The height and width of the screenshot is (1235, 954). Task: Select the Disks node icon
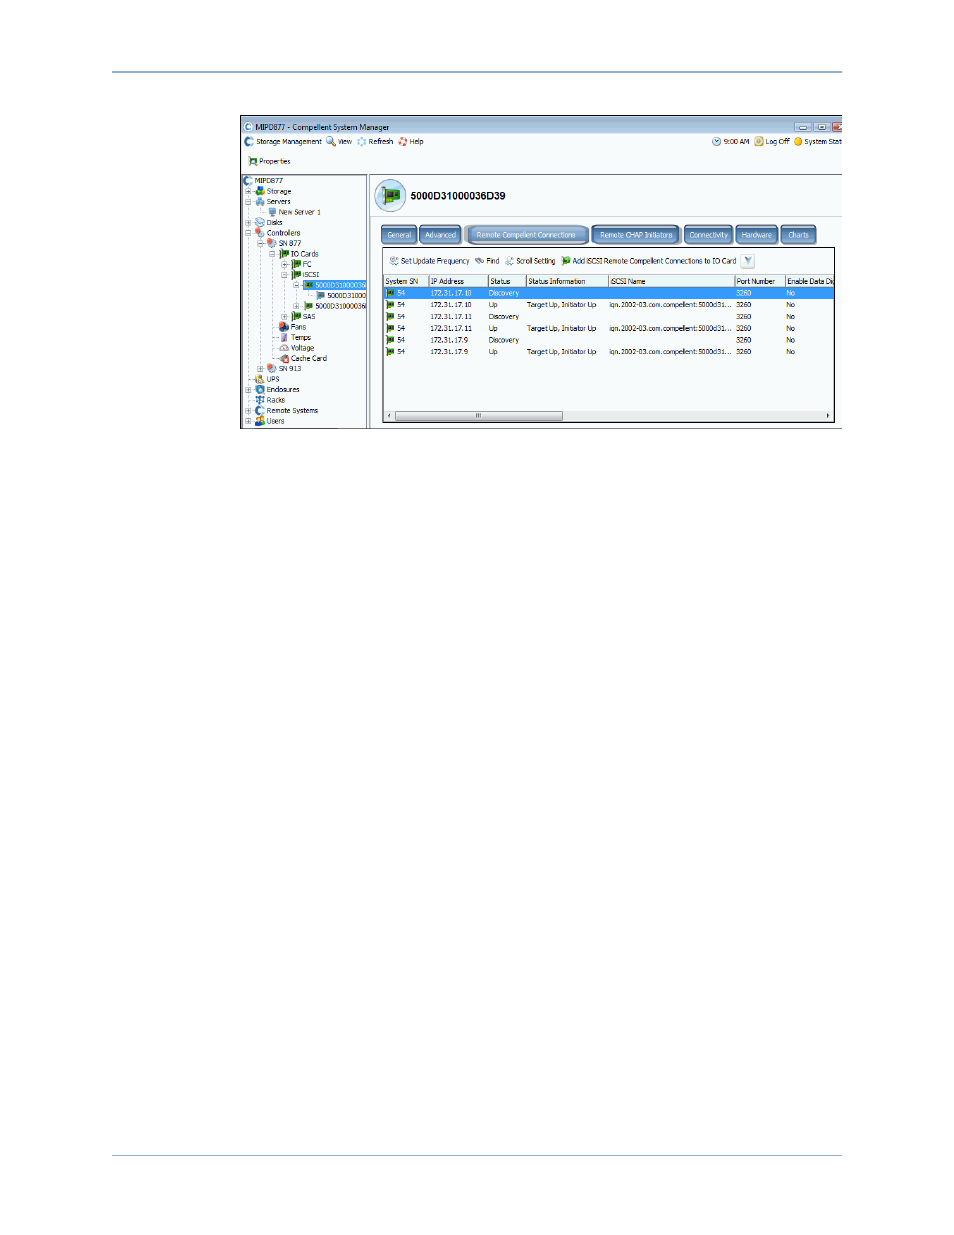click(x=260, y=222)
